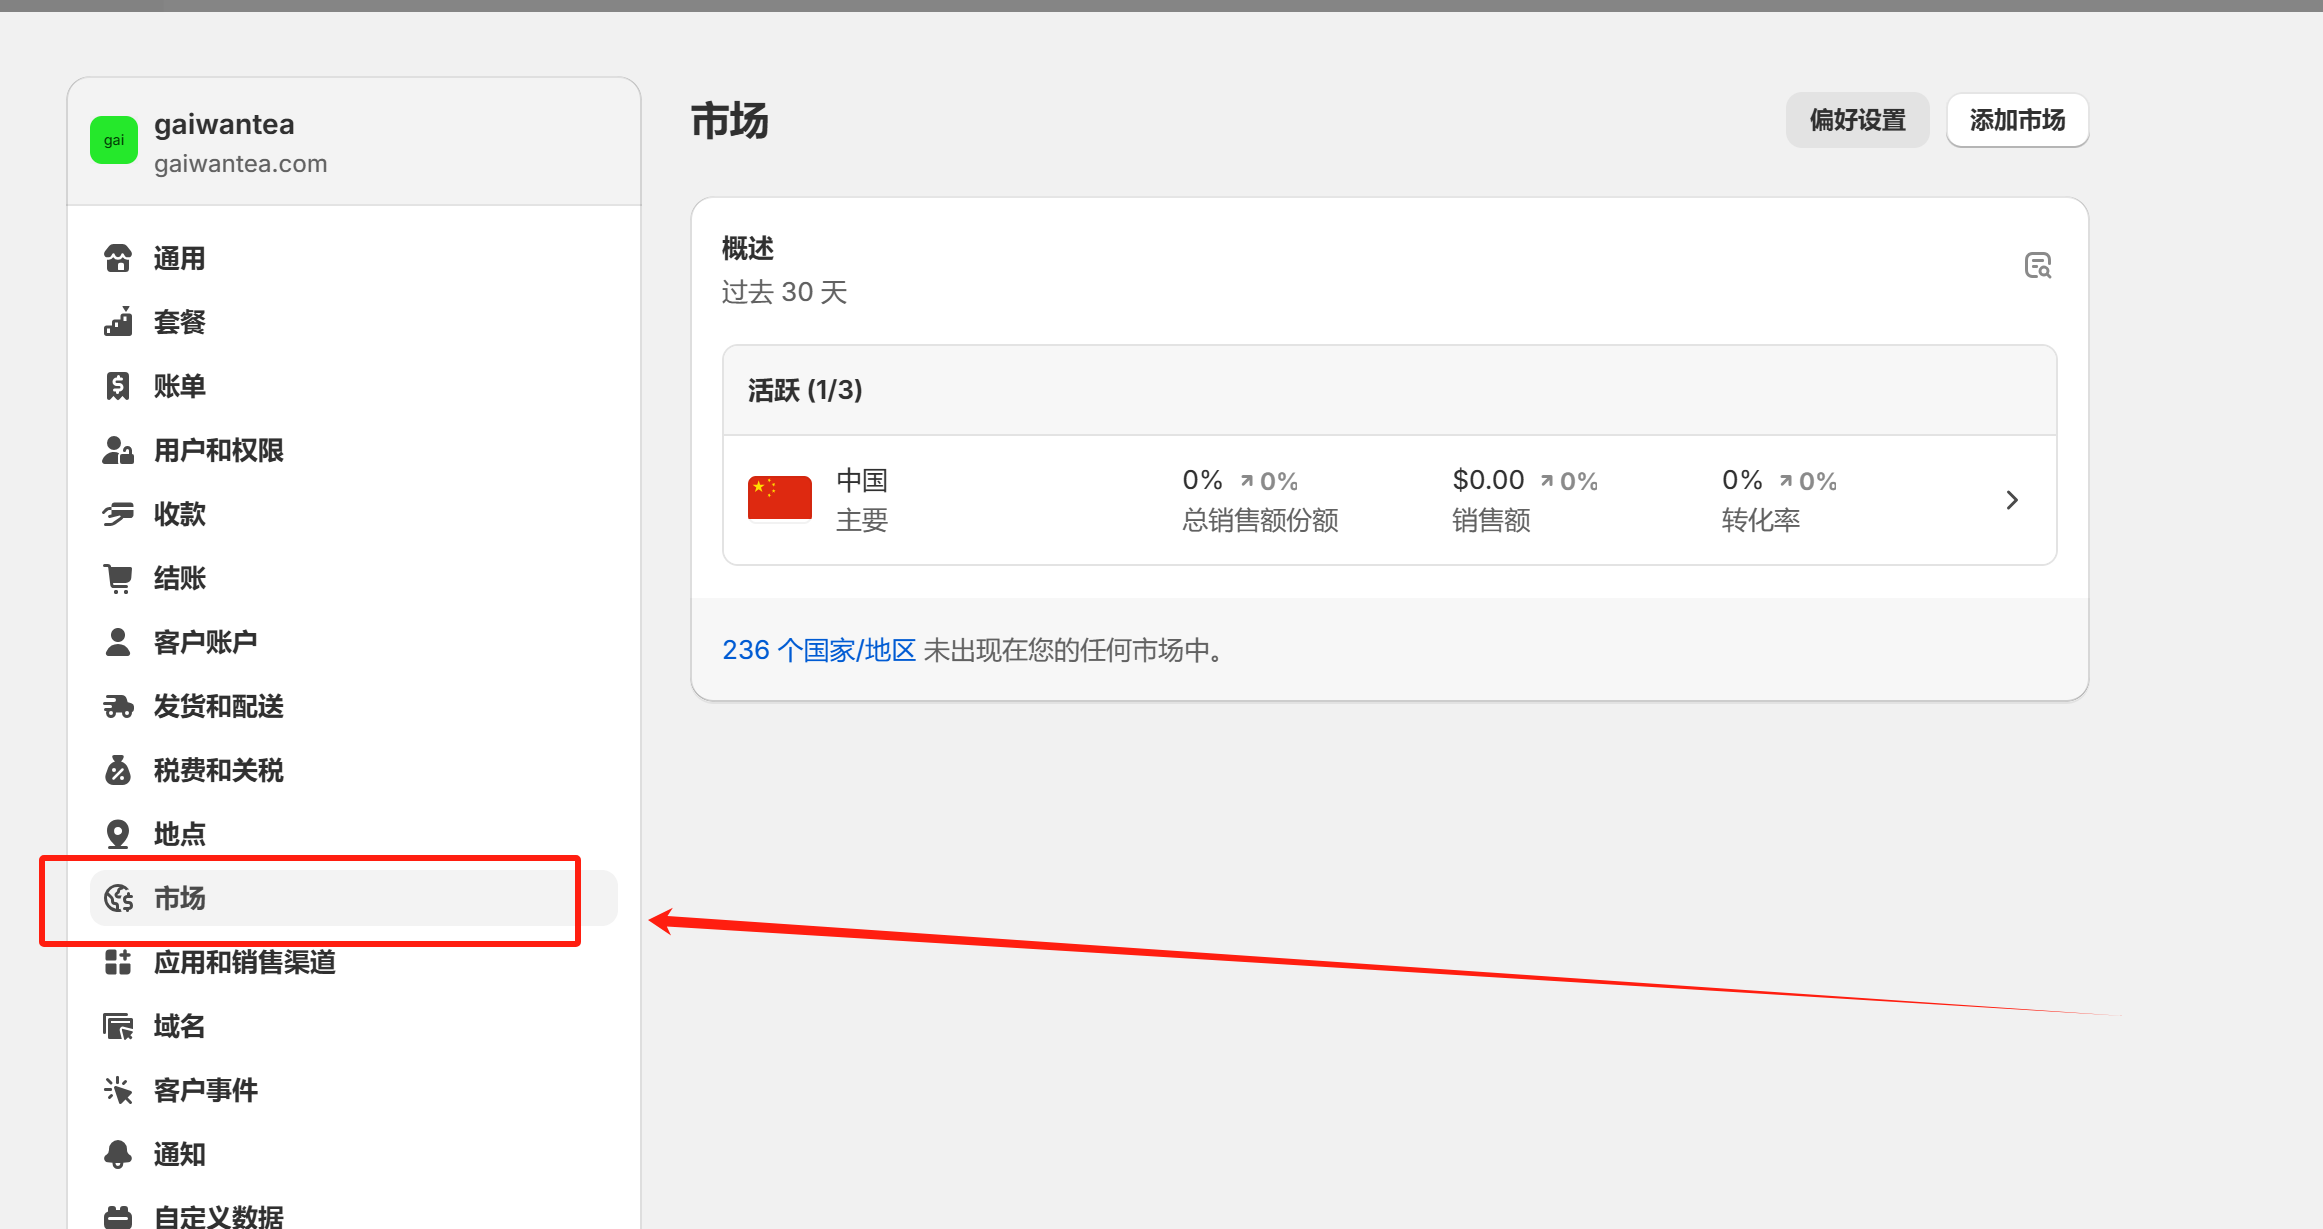This screenshot has width=2323, height=1229.
Task: Click the General store icon
Action: point(118,258)
